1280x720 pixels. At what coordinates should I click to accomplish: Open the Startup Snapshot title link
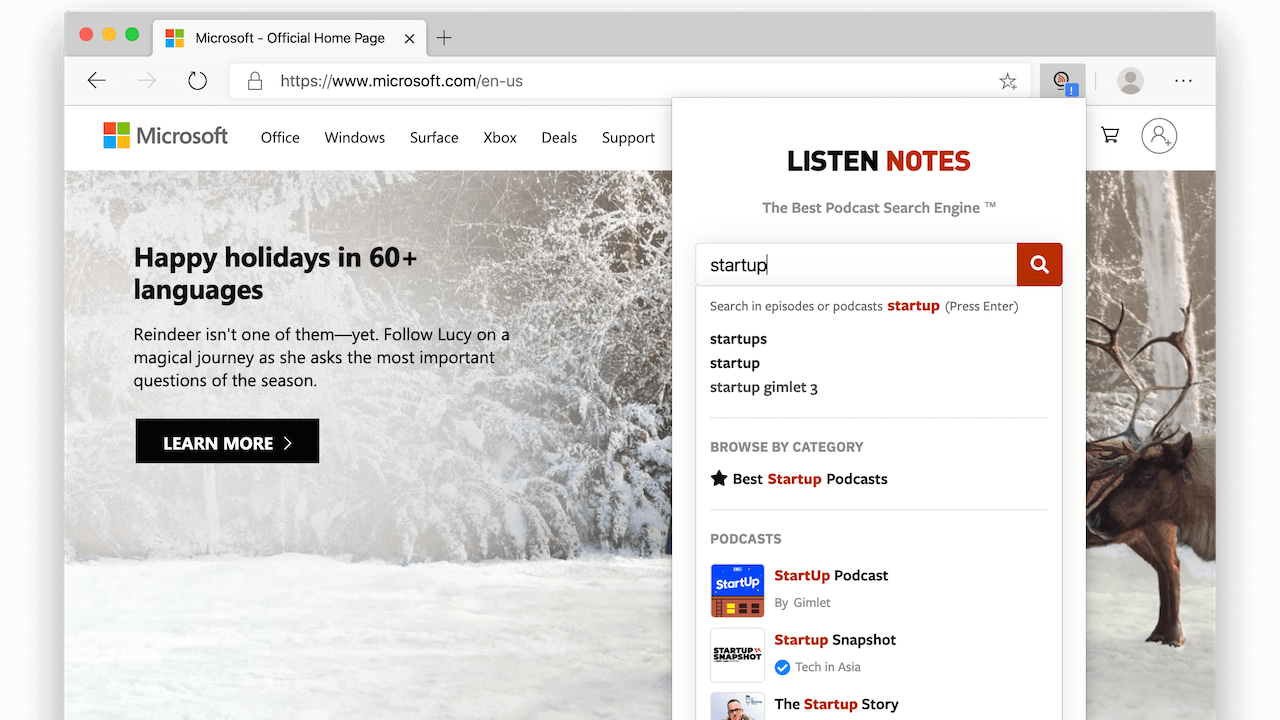(835, 640)
